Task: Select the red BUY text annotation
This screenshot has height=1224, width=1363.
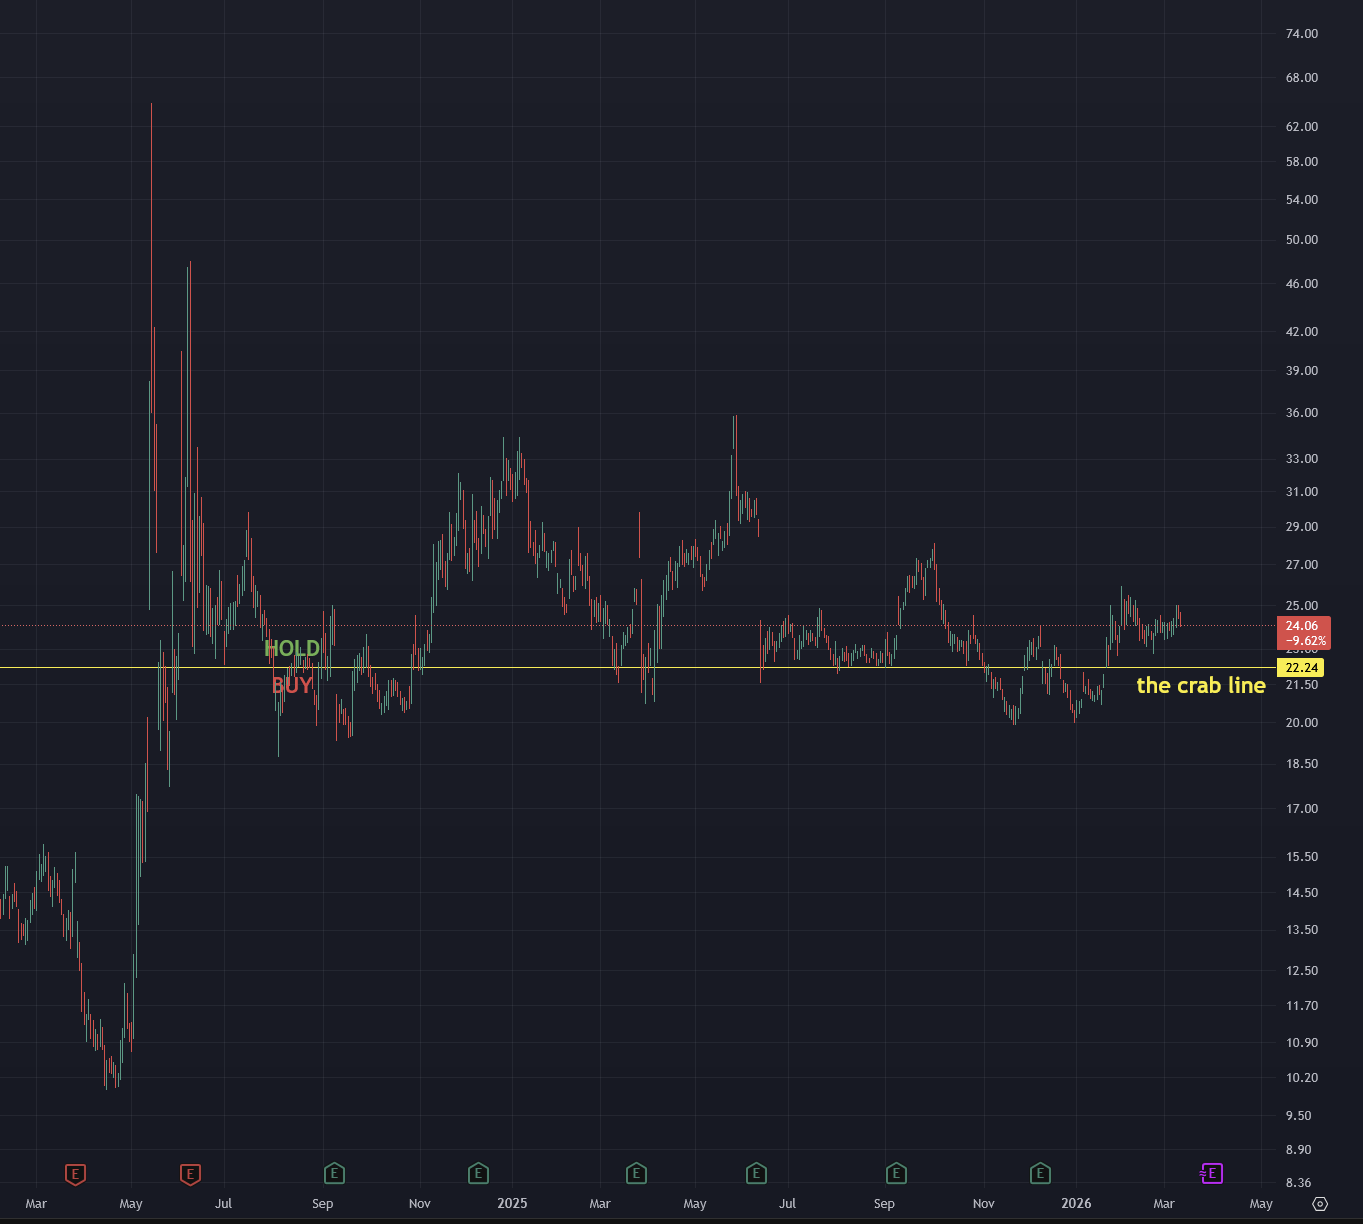Action: [292, 685]
